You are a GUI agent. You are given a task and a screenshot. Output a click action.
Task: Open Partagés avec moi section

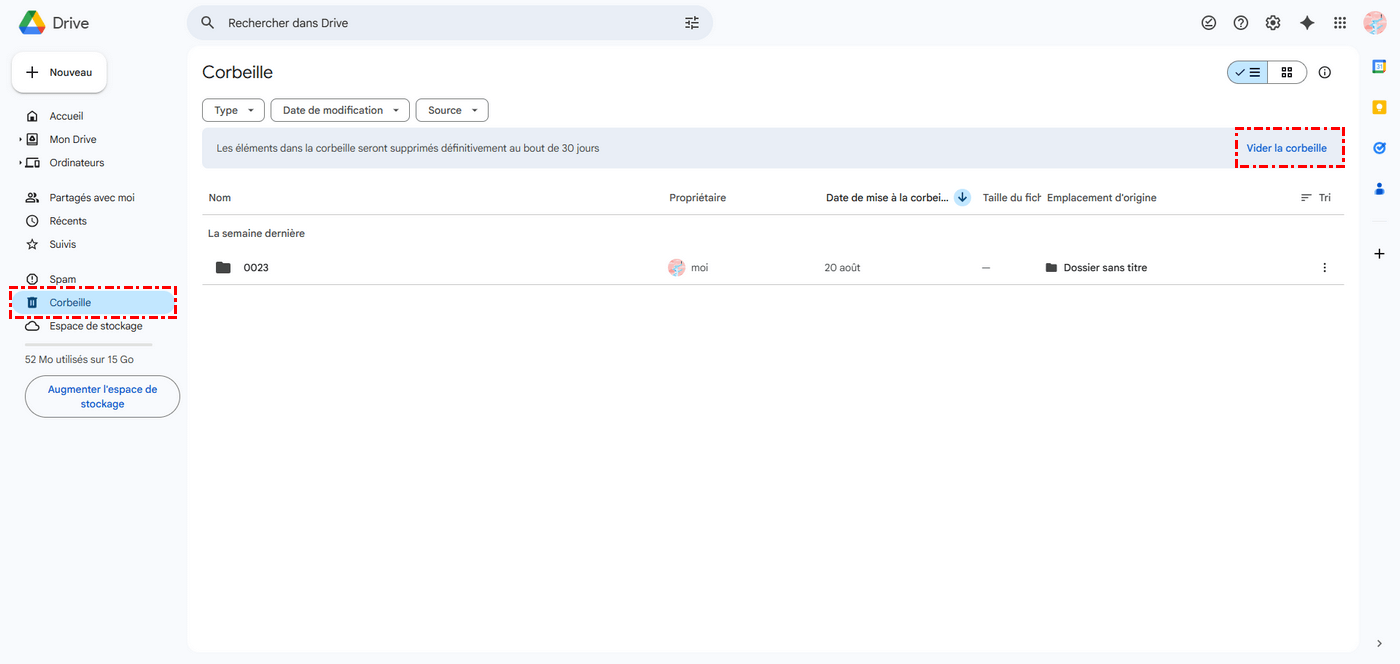pos(91,198)
